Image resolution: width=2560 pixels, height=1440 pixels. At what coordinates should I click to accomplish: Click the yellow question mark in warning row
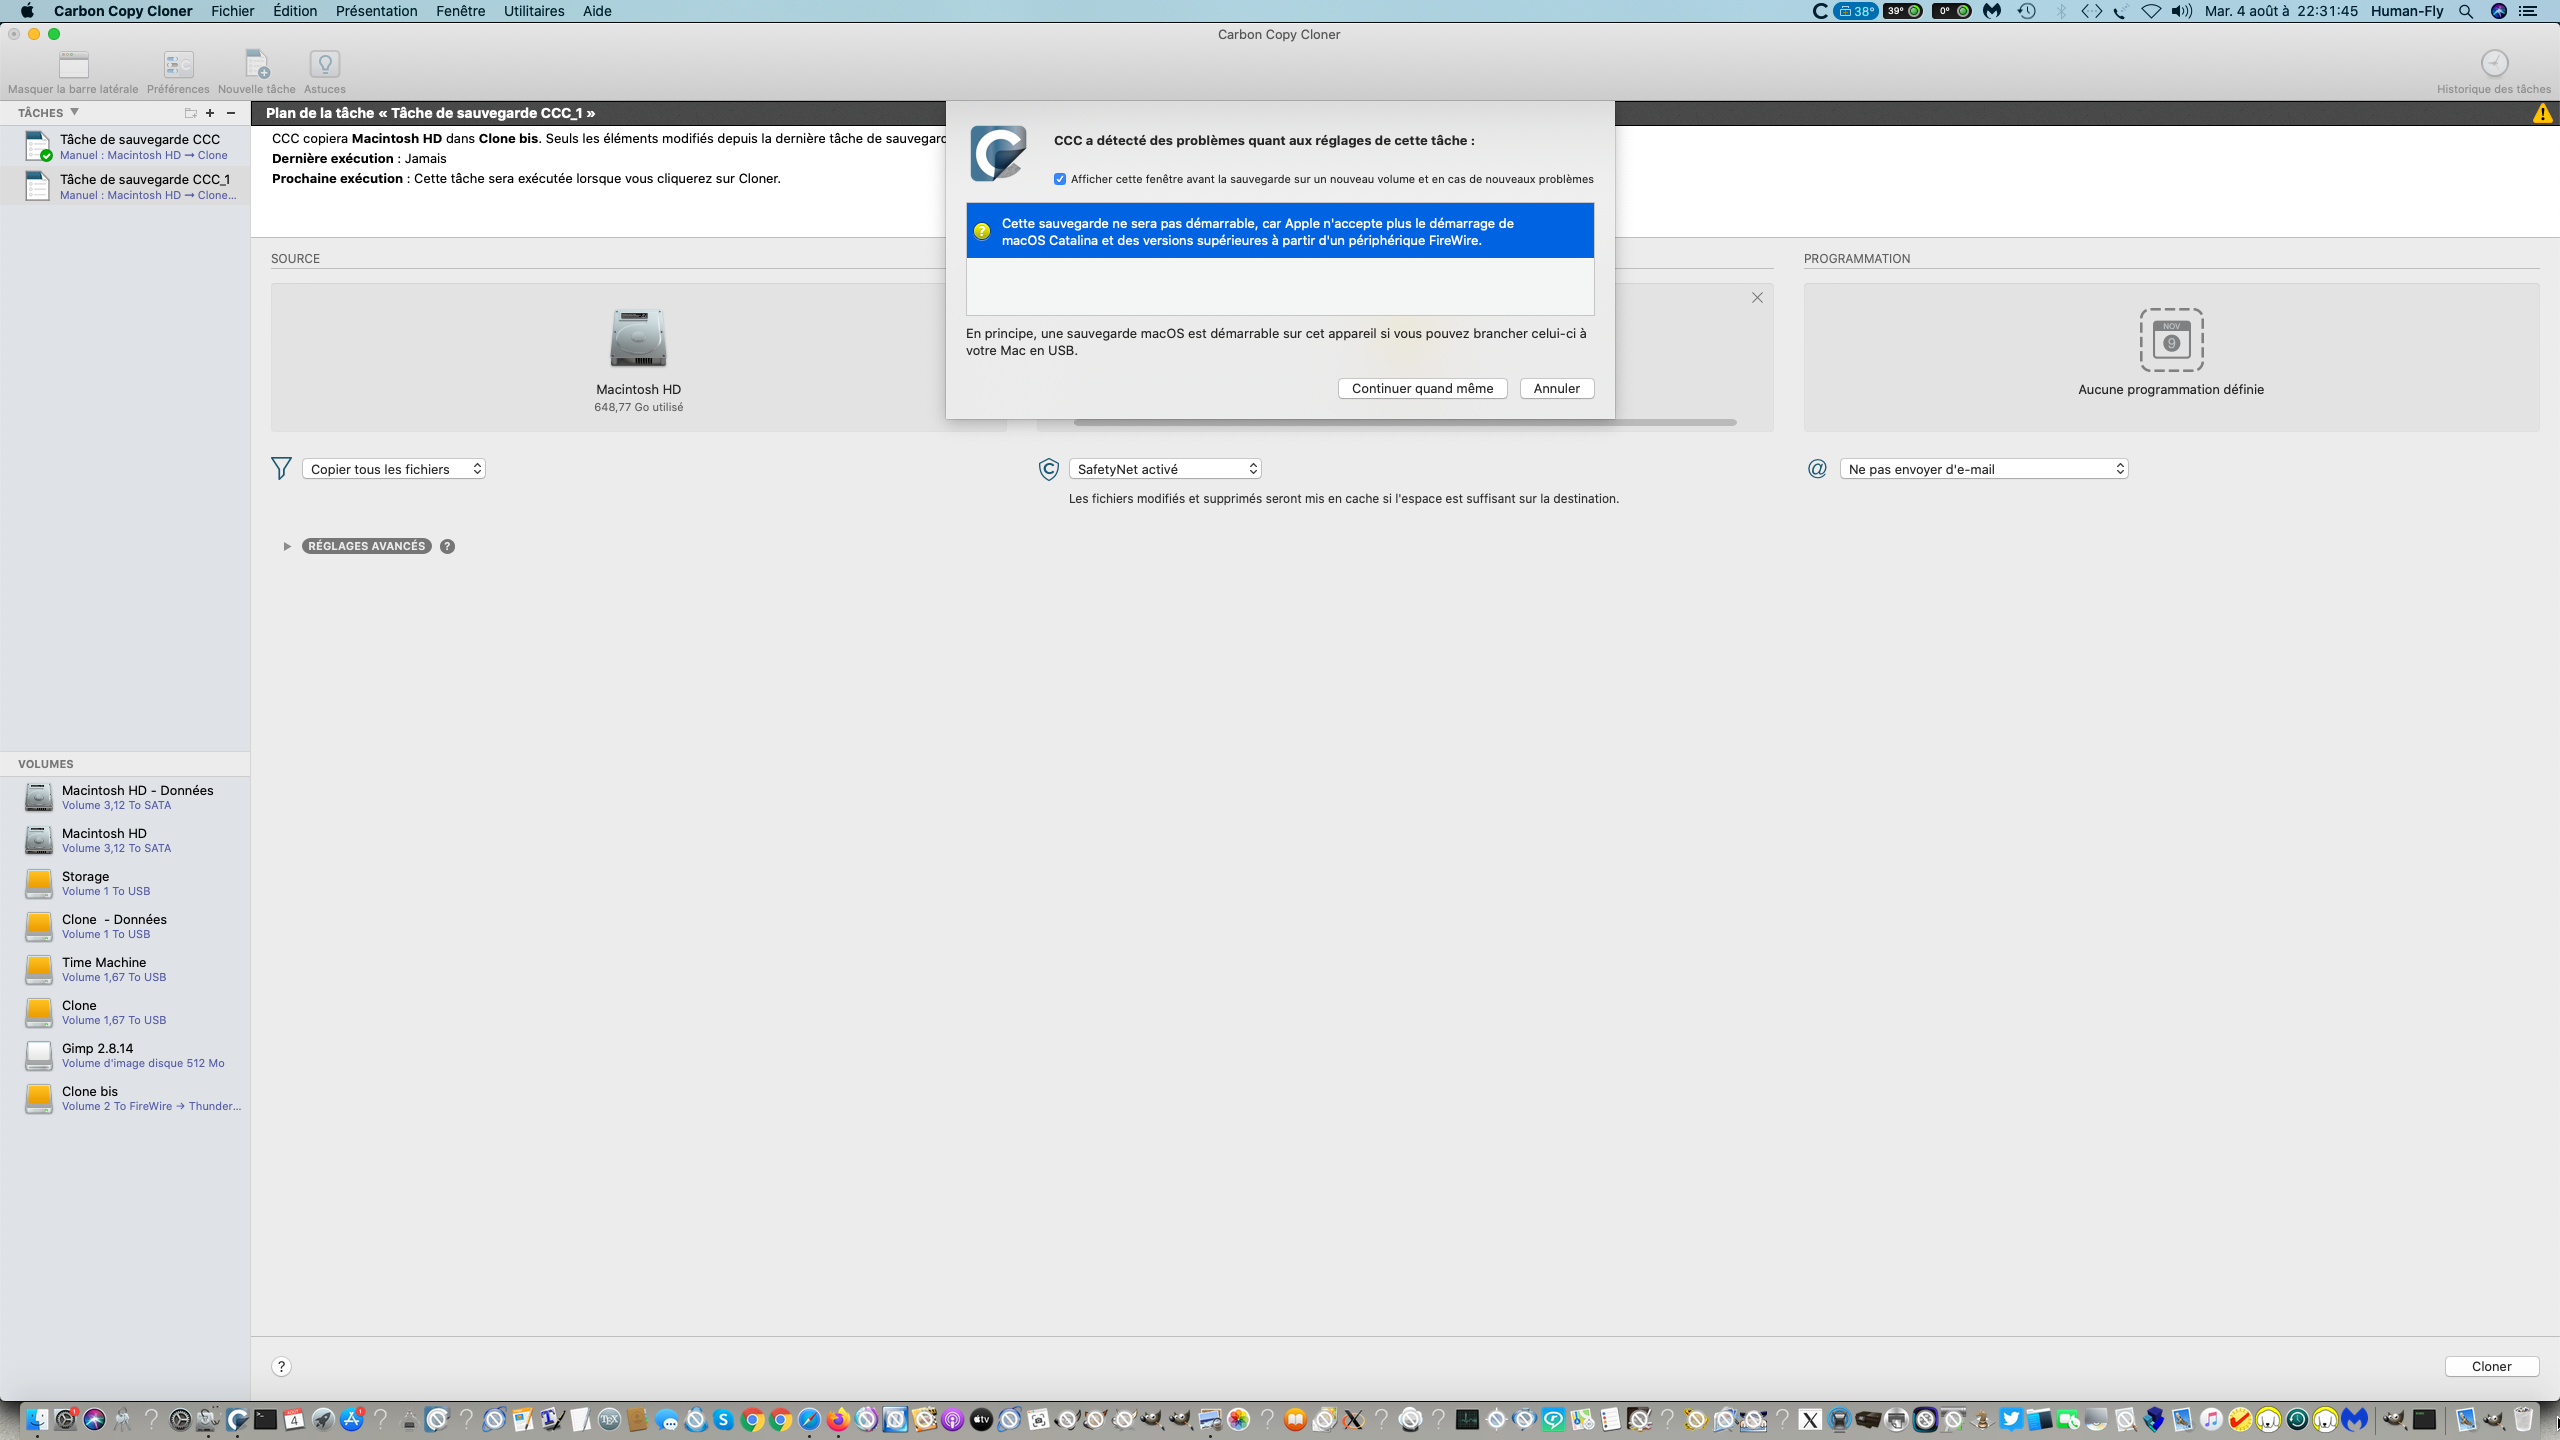[982, 231]
